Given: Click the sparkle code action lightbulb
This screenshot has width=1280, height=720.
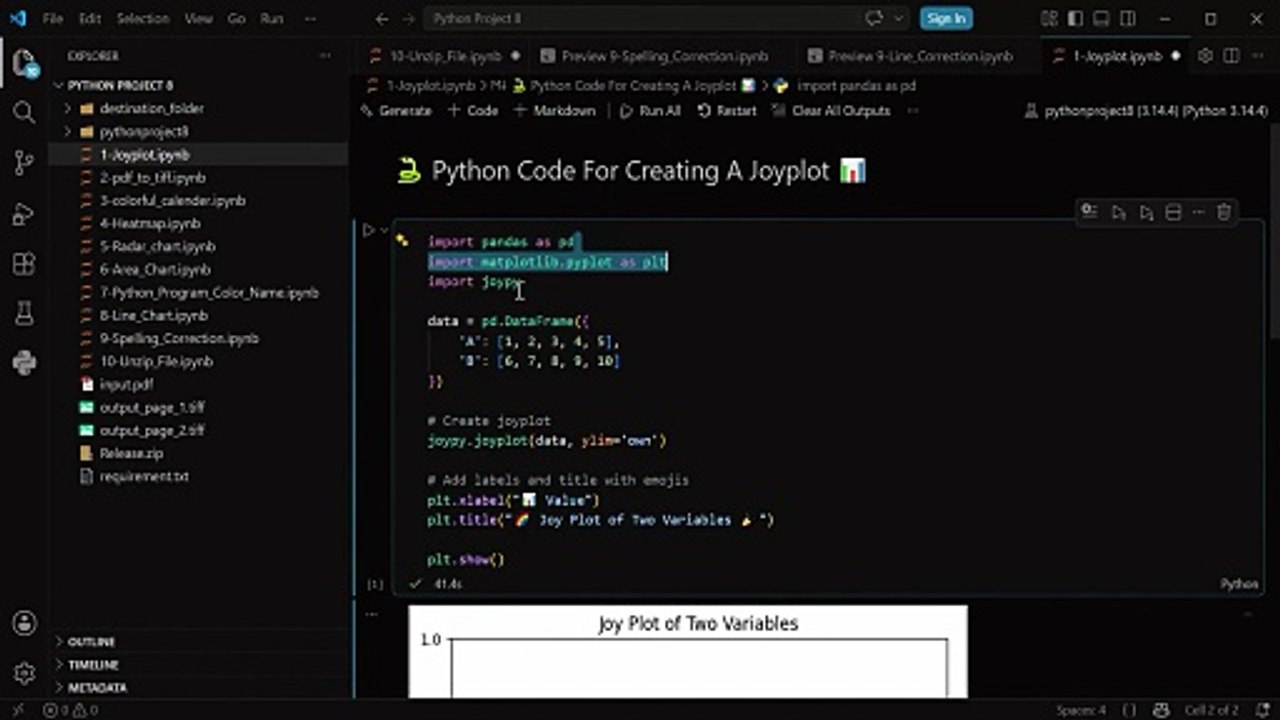Looking at the screenshot, I should [402, 240].
